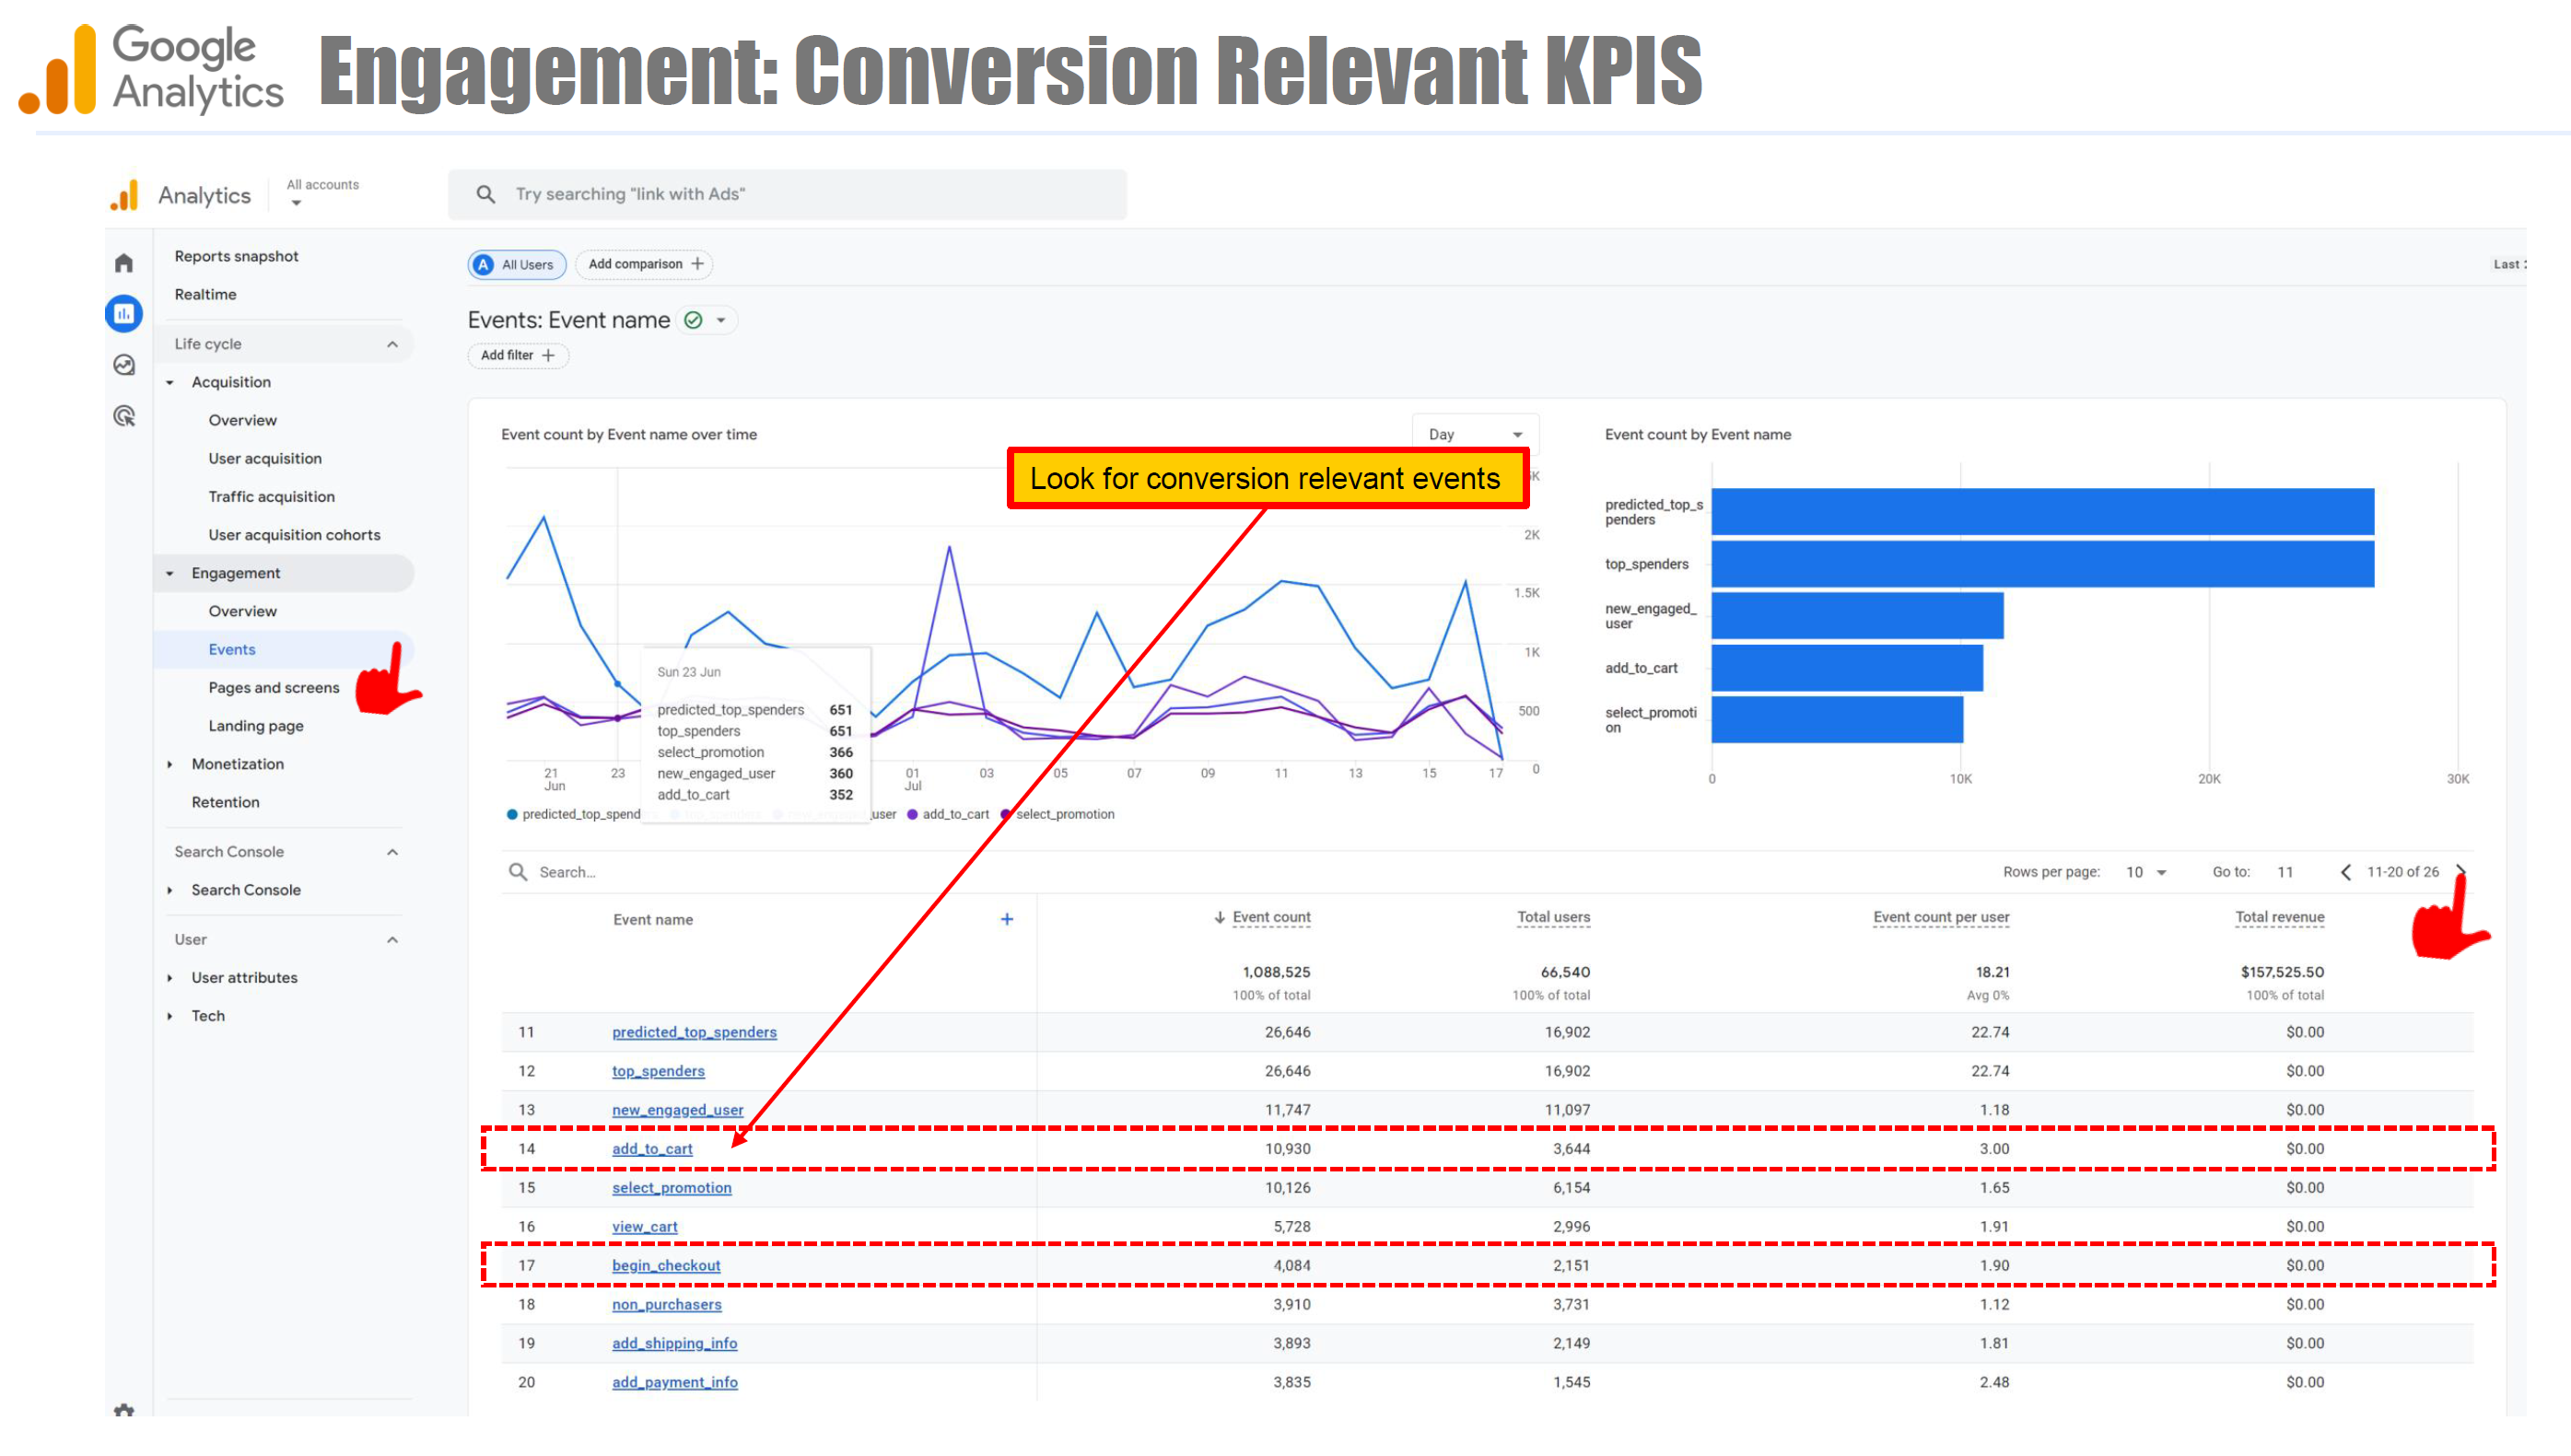Open the Explore icon in left rail
This screenshot has width=2571, height=1456.
coord(124,365)
